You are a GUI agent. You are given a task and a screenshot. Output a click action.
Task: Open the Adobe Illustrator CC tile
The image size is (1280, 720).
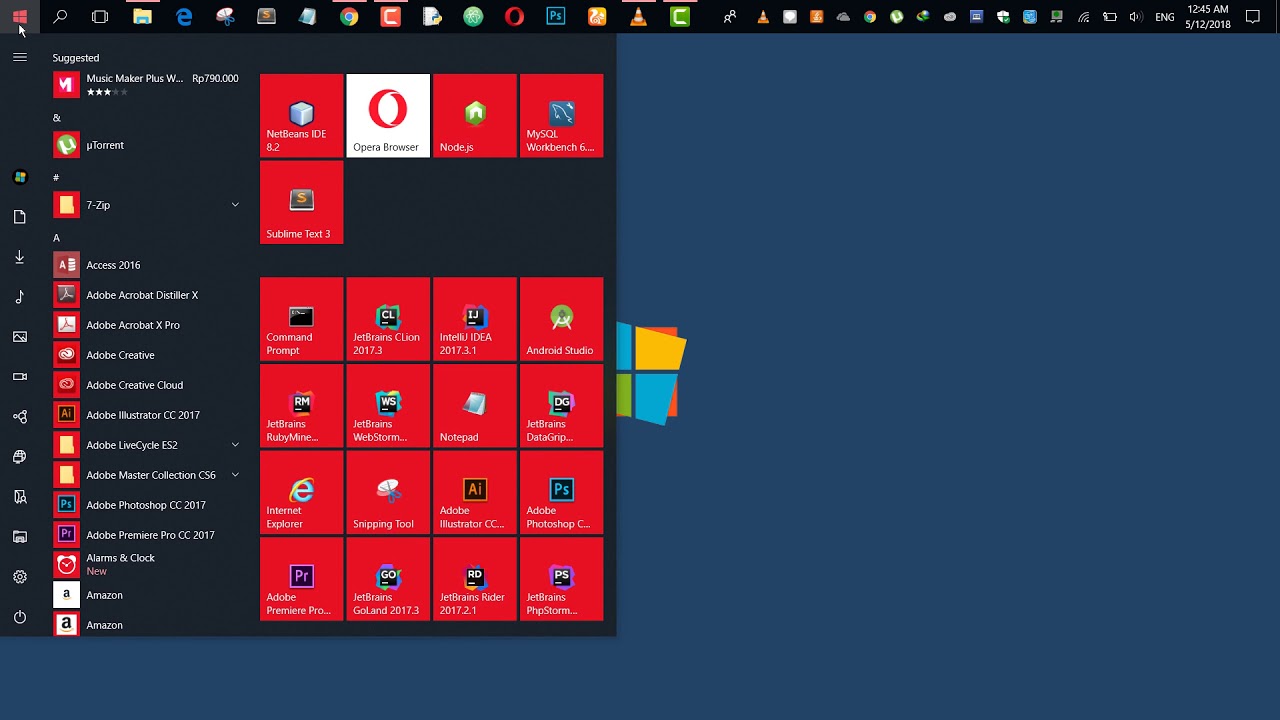click(475, 492)
